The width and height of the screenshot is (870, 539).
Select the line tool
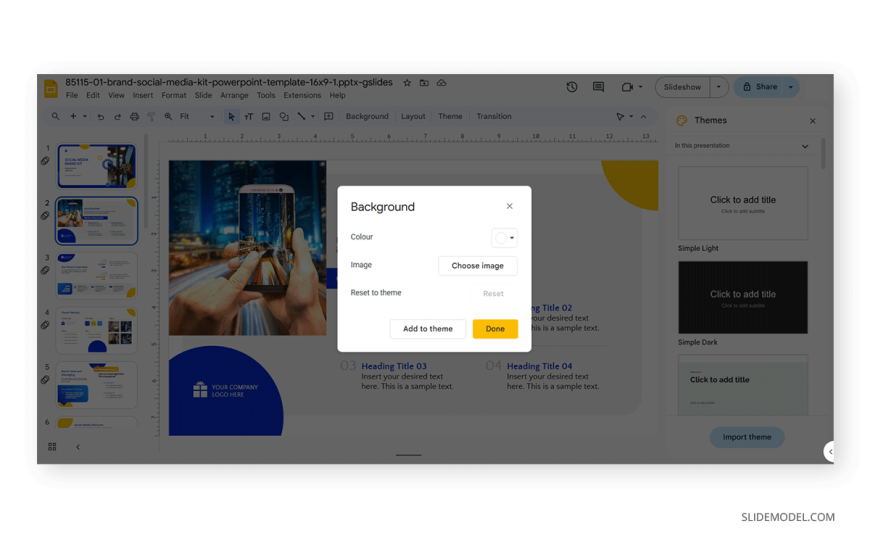pos(301,117)
